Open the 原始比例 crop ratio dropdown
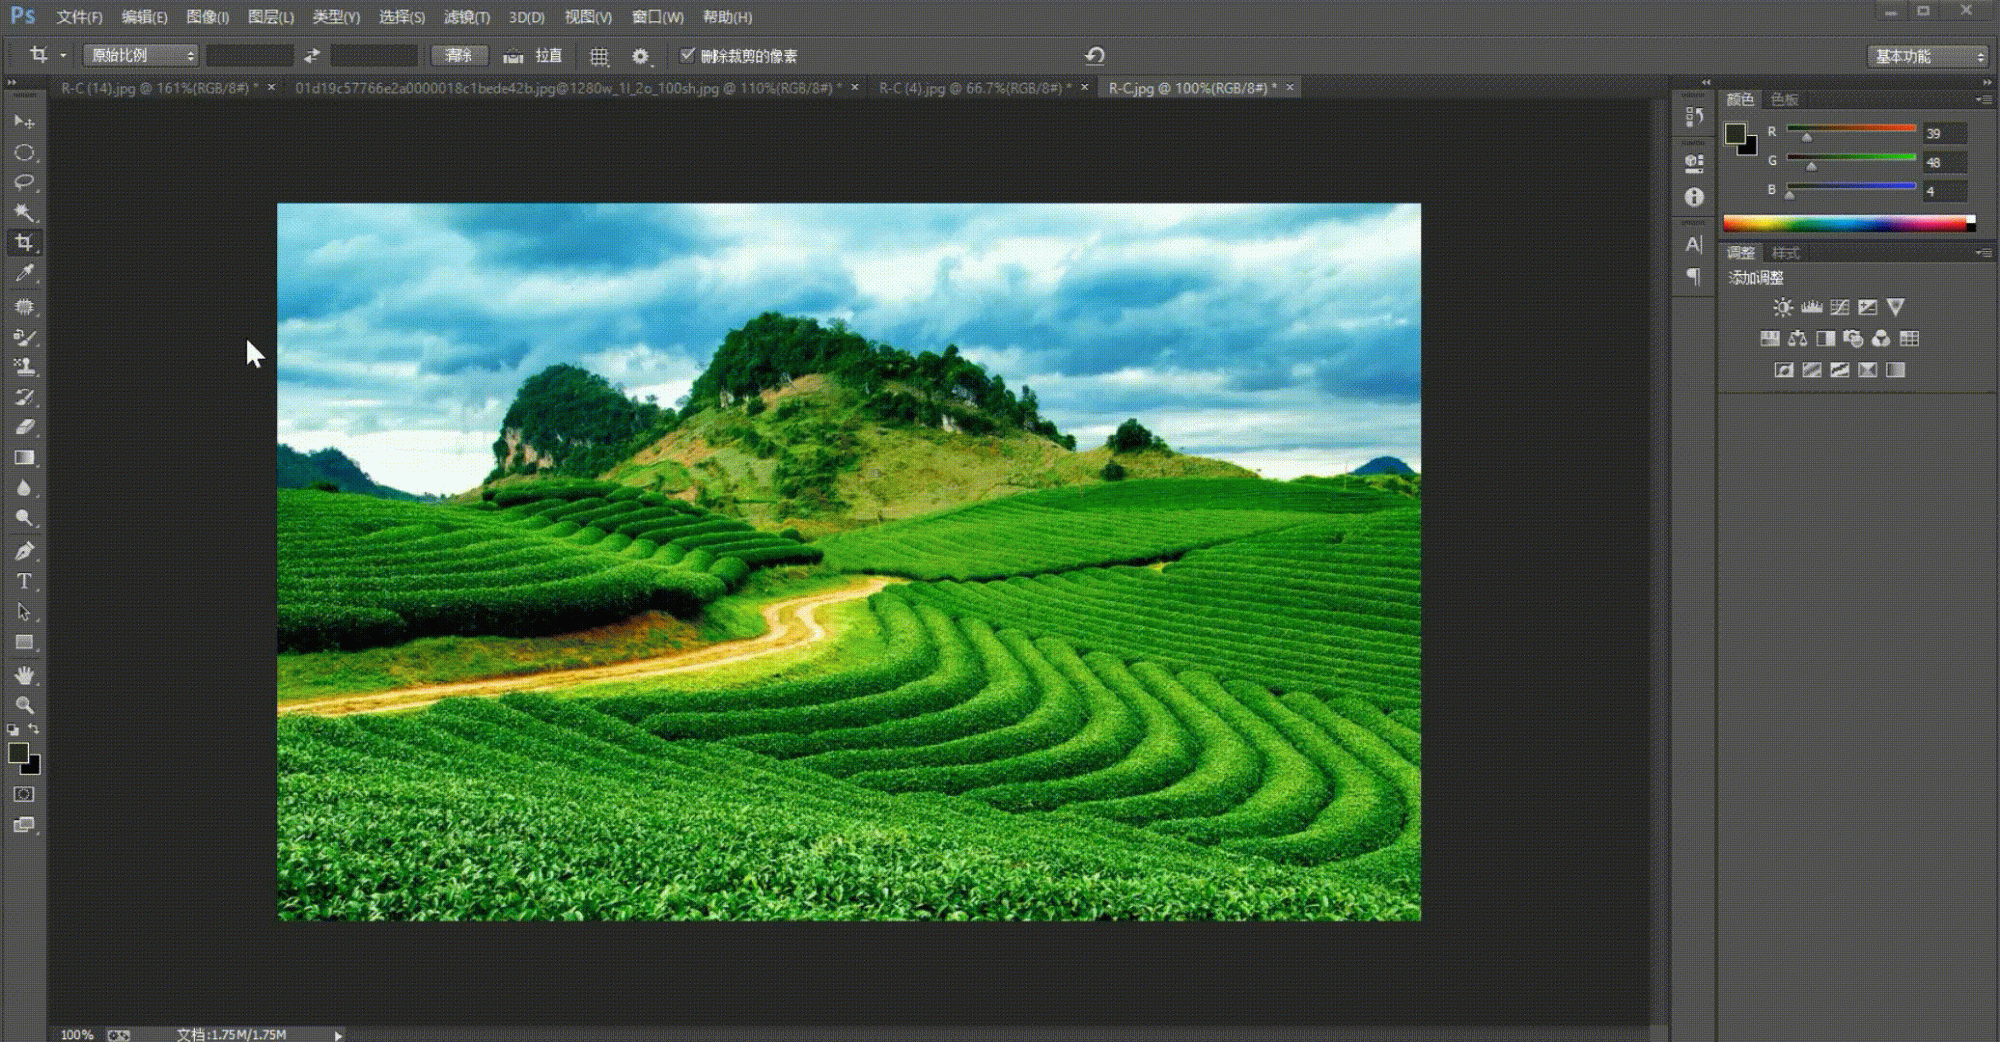2000x1042 pixels. point(140,56)
